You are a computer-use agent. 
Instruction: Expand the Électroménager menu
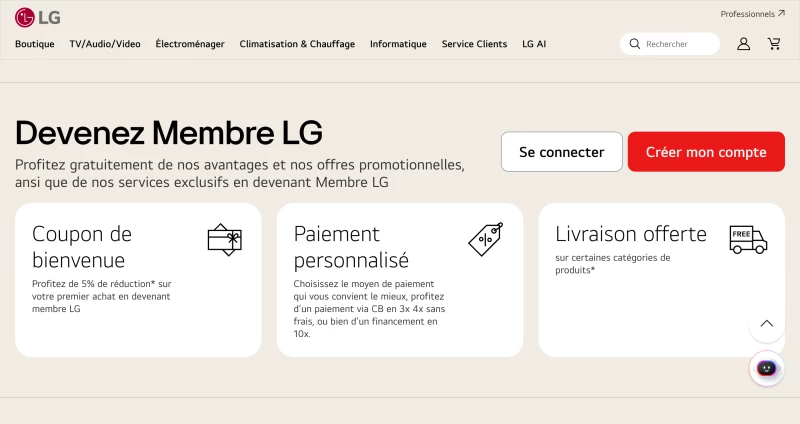click(x=190, y=44)
